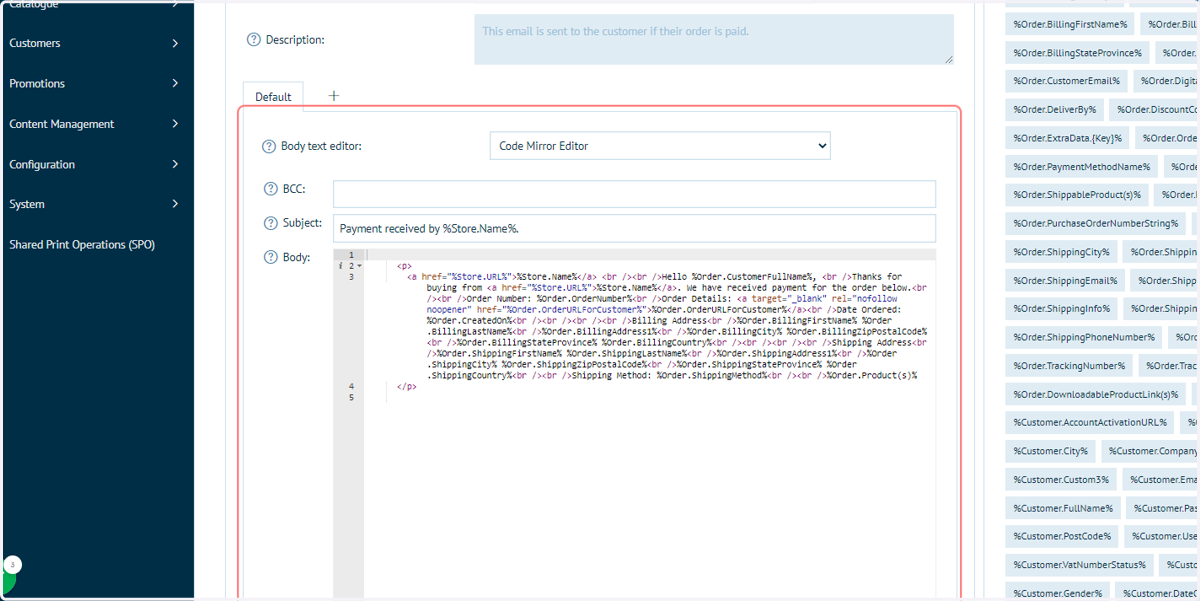Insert %Order.TrackingNumber% token
1200x601 pixels.
pos(1069,366)
